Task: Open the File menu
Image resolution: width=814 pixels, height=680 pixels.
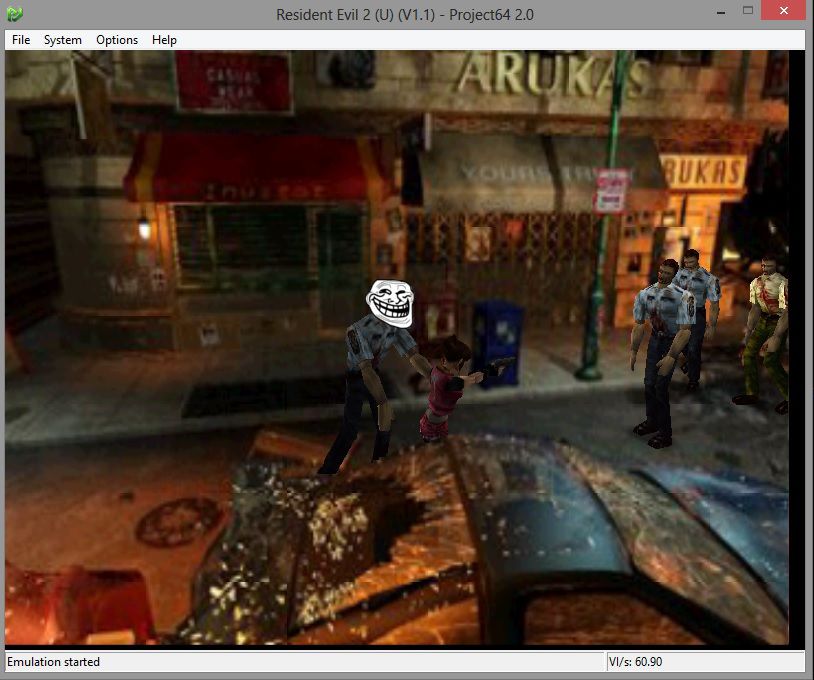Action: pos(21,40)
